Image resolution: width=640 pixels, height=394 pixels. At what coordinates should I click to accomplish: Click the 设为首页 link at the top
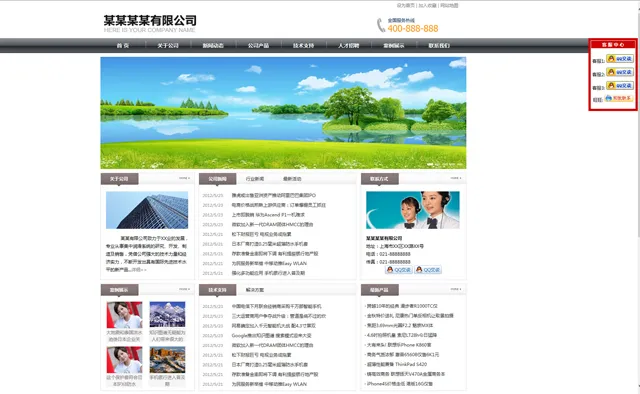pyautogui.click(x=406, y=5)
